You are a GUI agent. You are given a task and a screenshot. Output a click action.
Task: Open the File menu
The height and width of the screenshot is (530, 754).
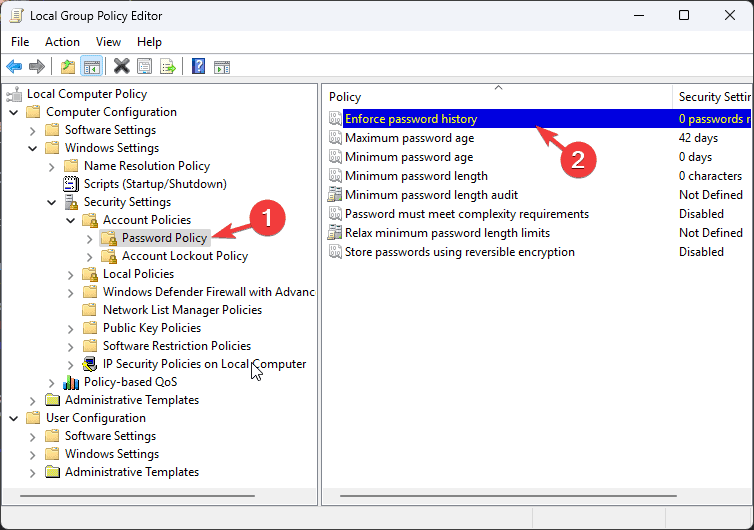pyautogui.click(x=20, y=42)
